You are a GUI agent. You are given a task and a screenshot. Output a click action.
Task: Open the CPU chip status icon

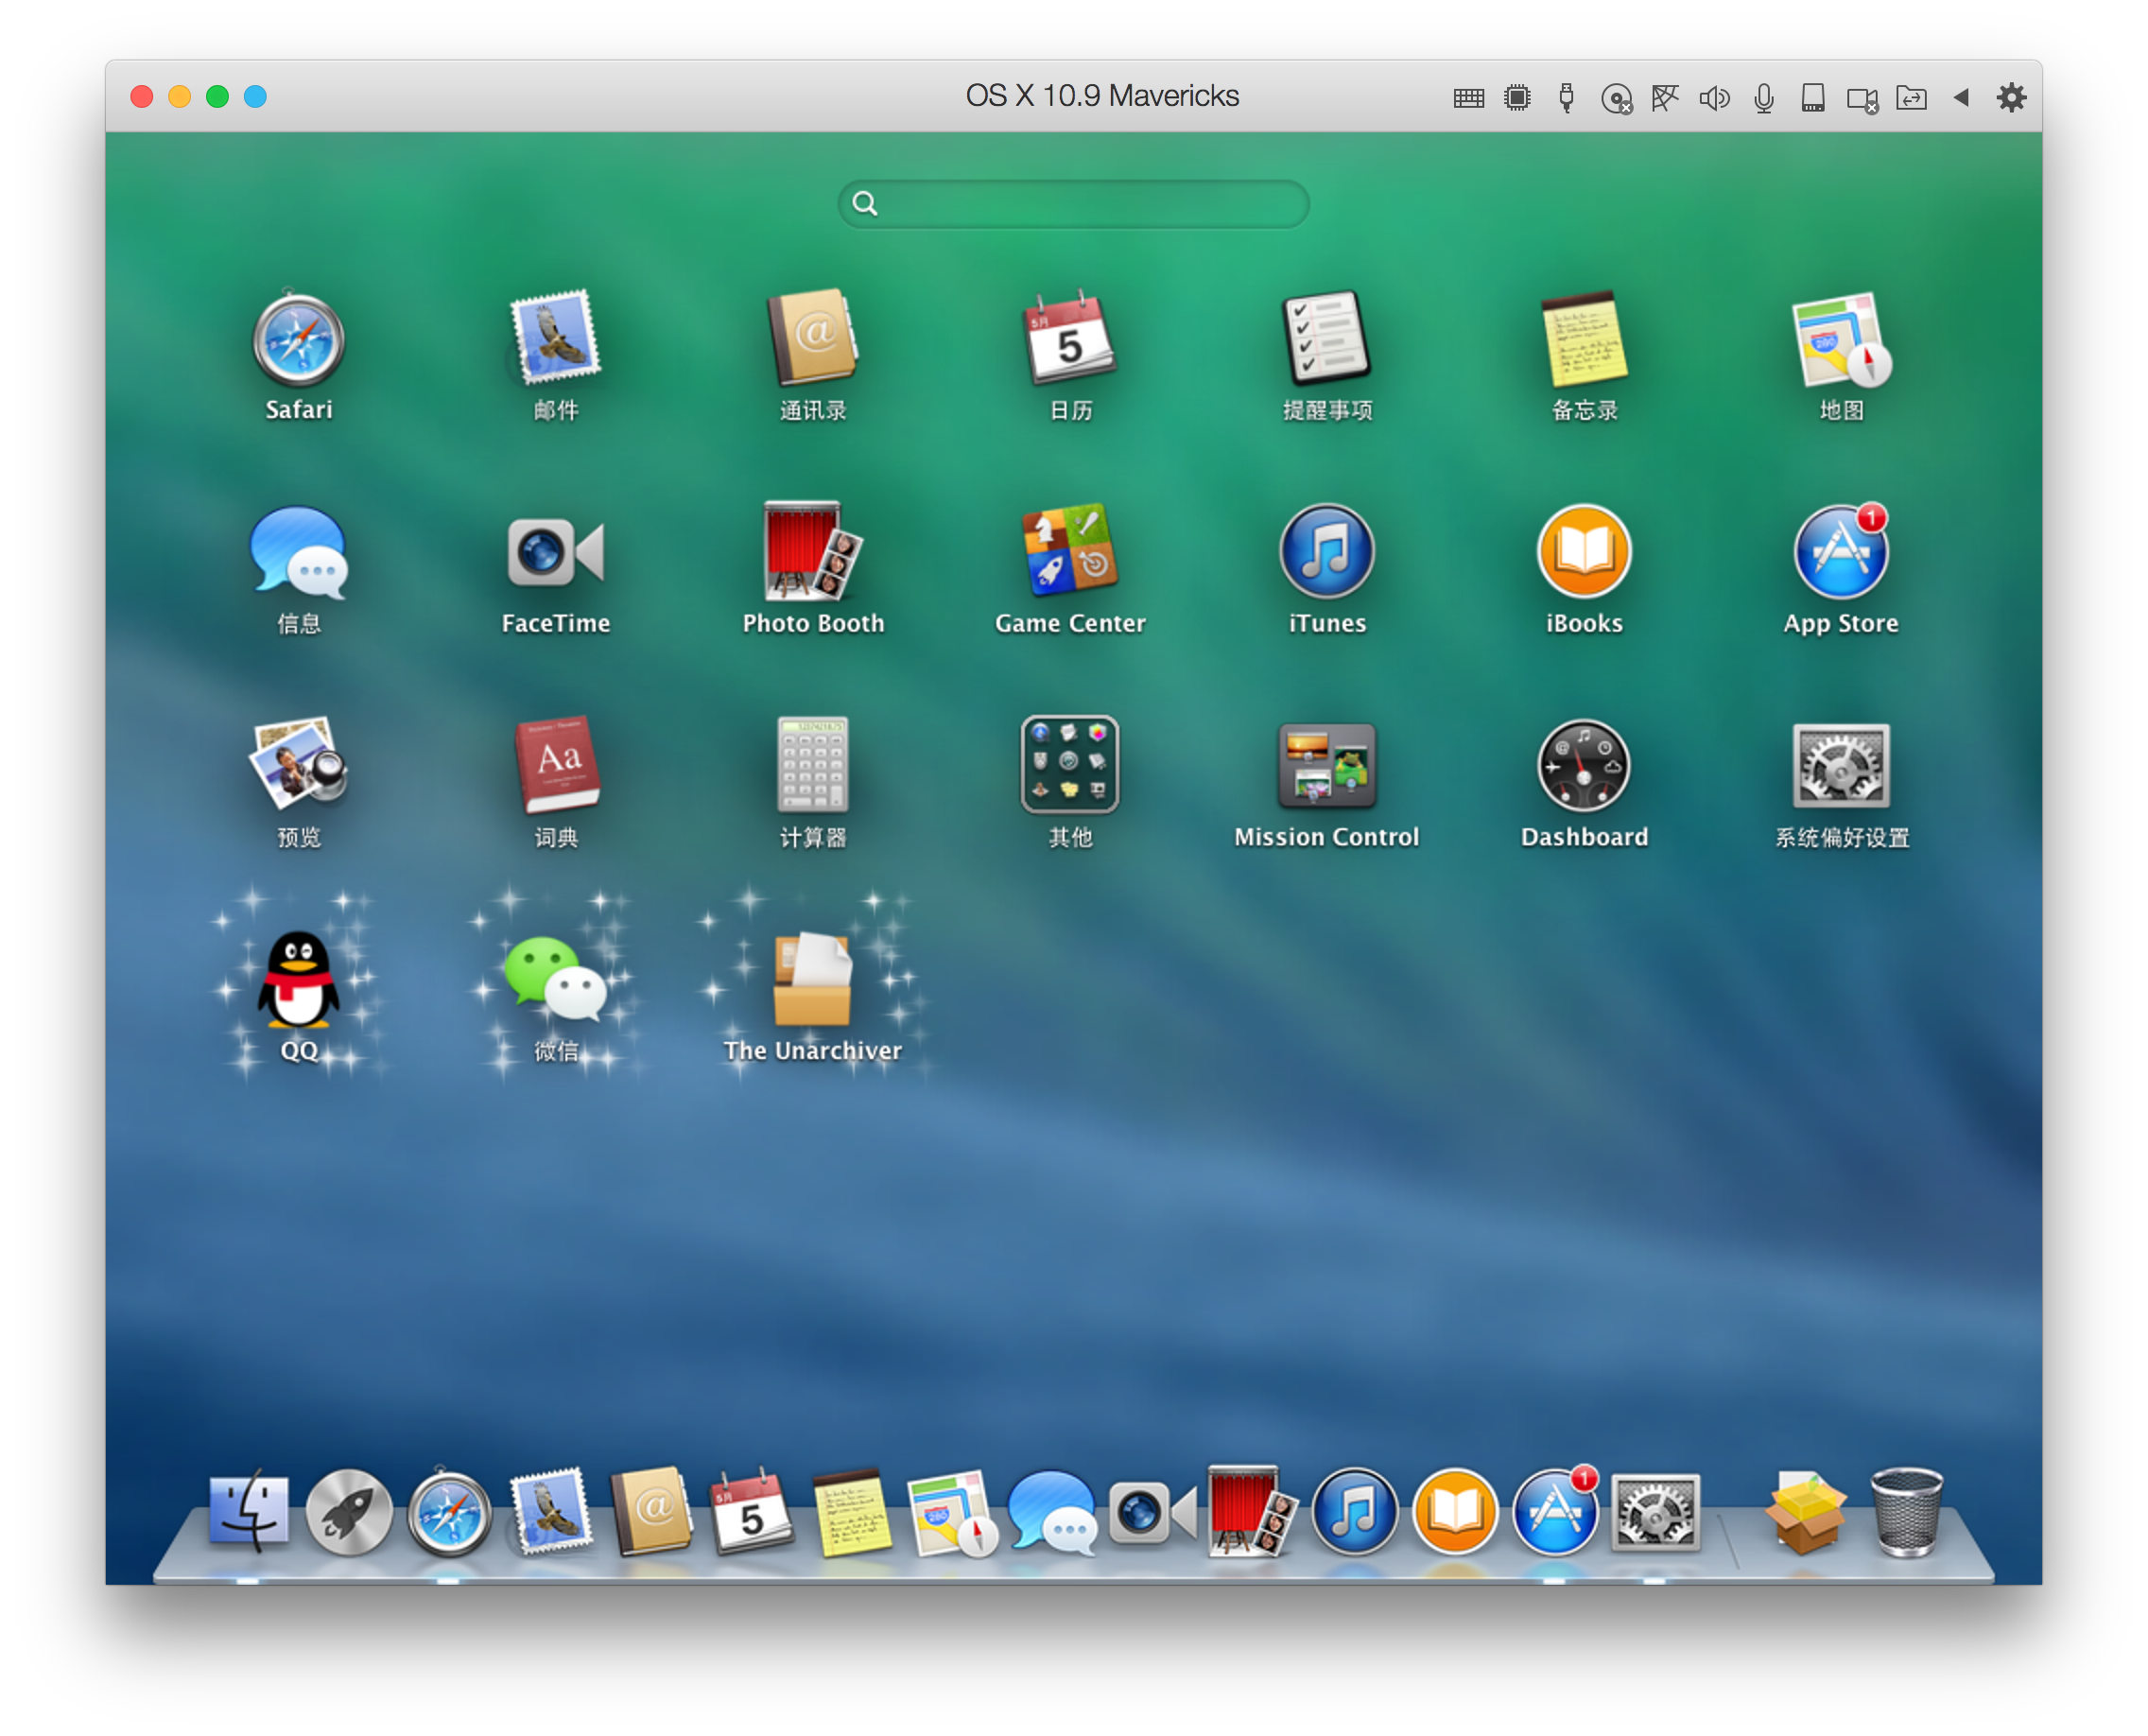tap(1517, 98)
